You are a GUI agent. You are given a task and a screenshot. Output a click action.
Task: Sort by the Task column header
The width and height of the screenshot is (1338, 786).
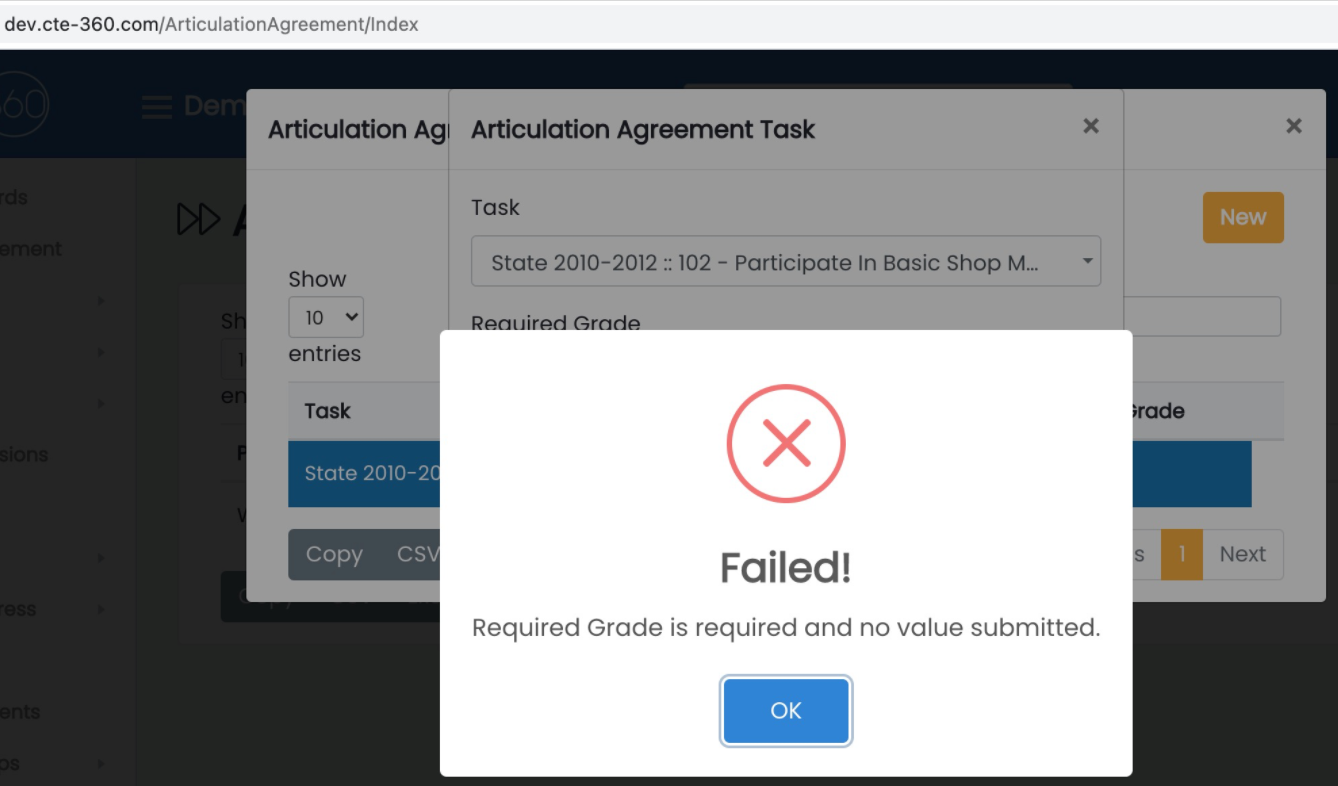click(x=328, y=411)
